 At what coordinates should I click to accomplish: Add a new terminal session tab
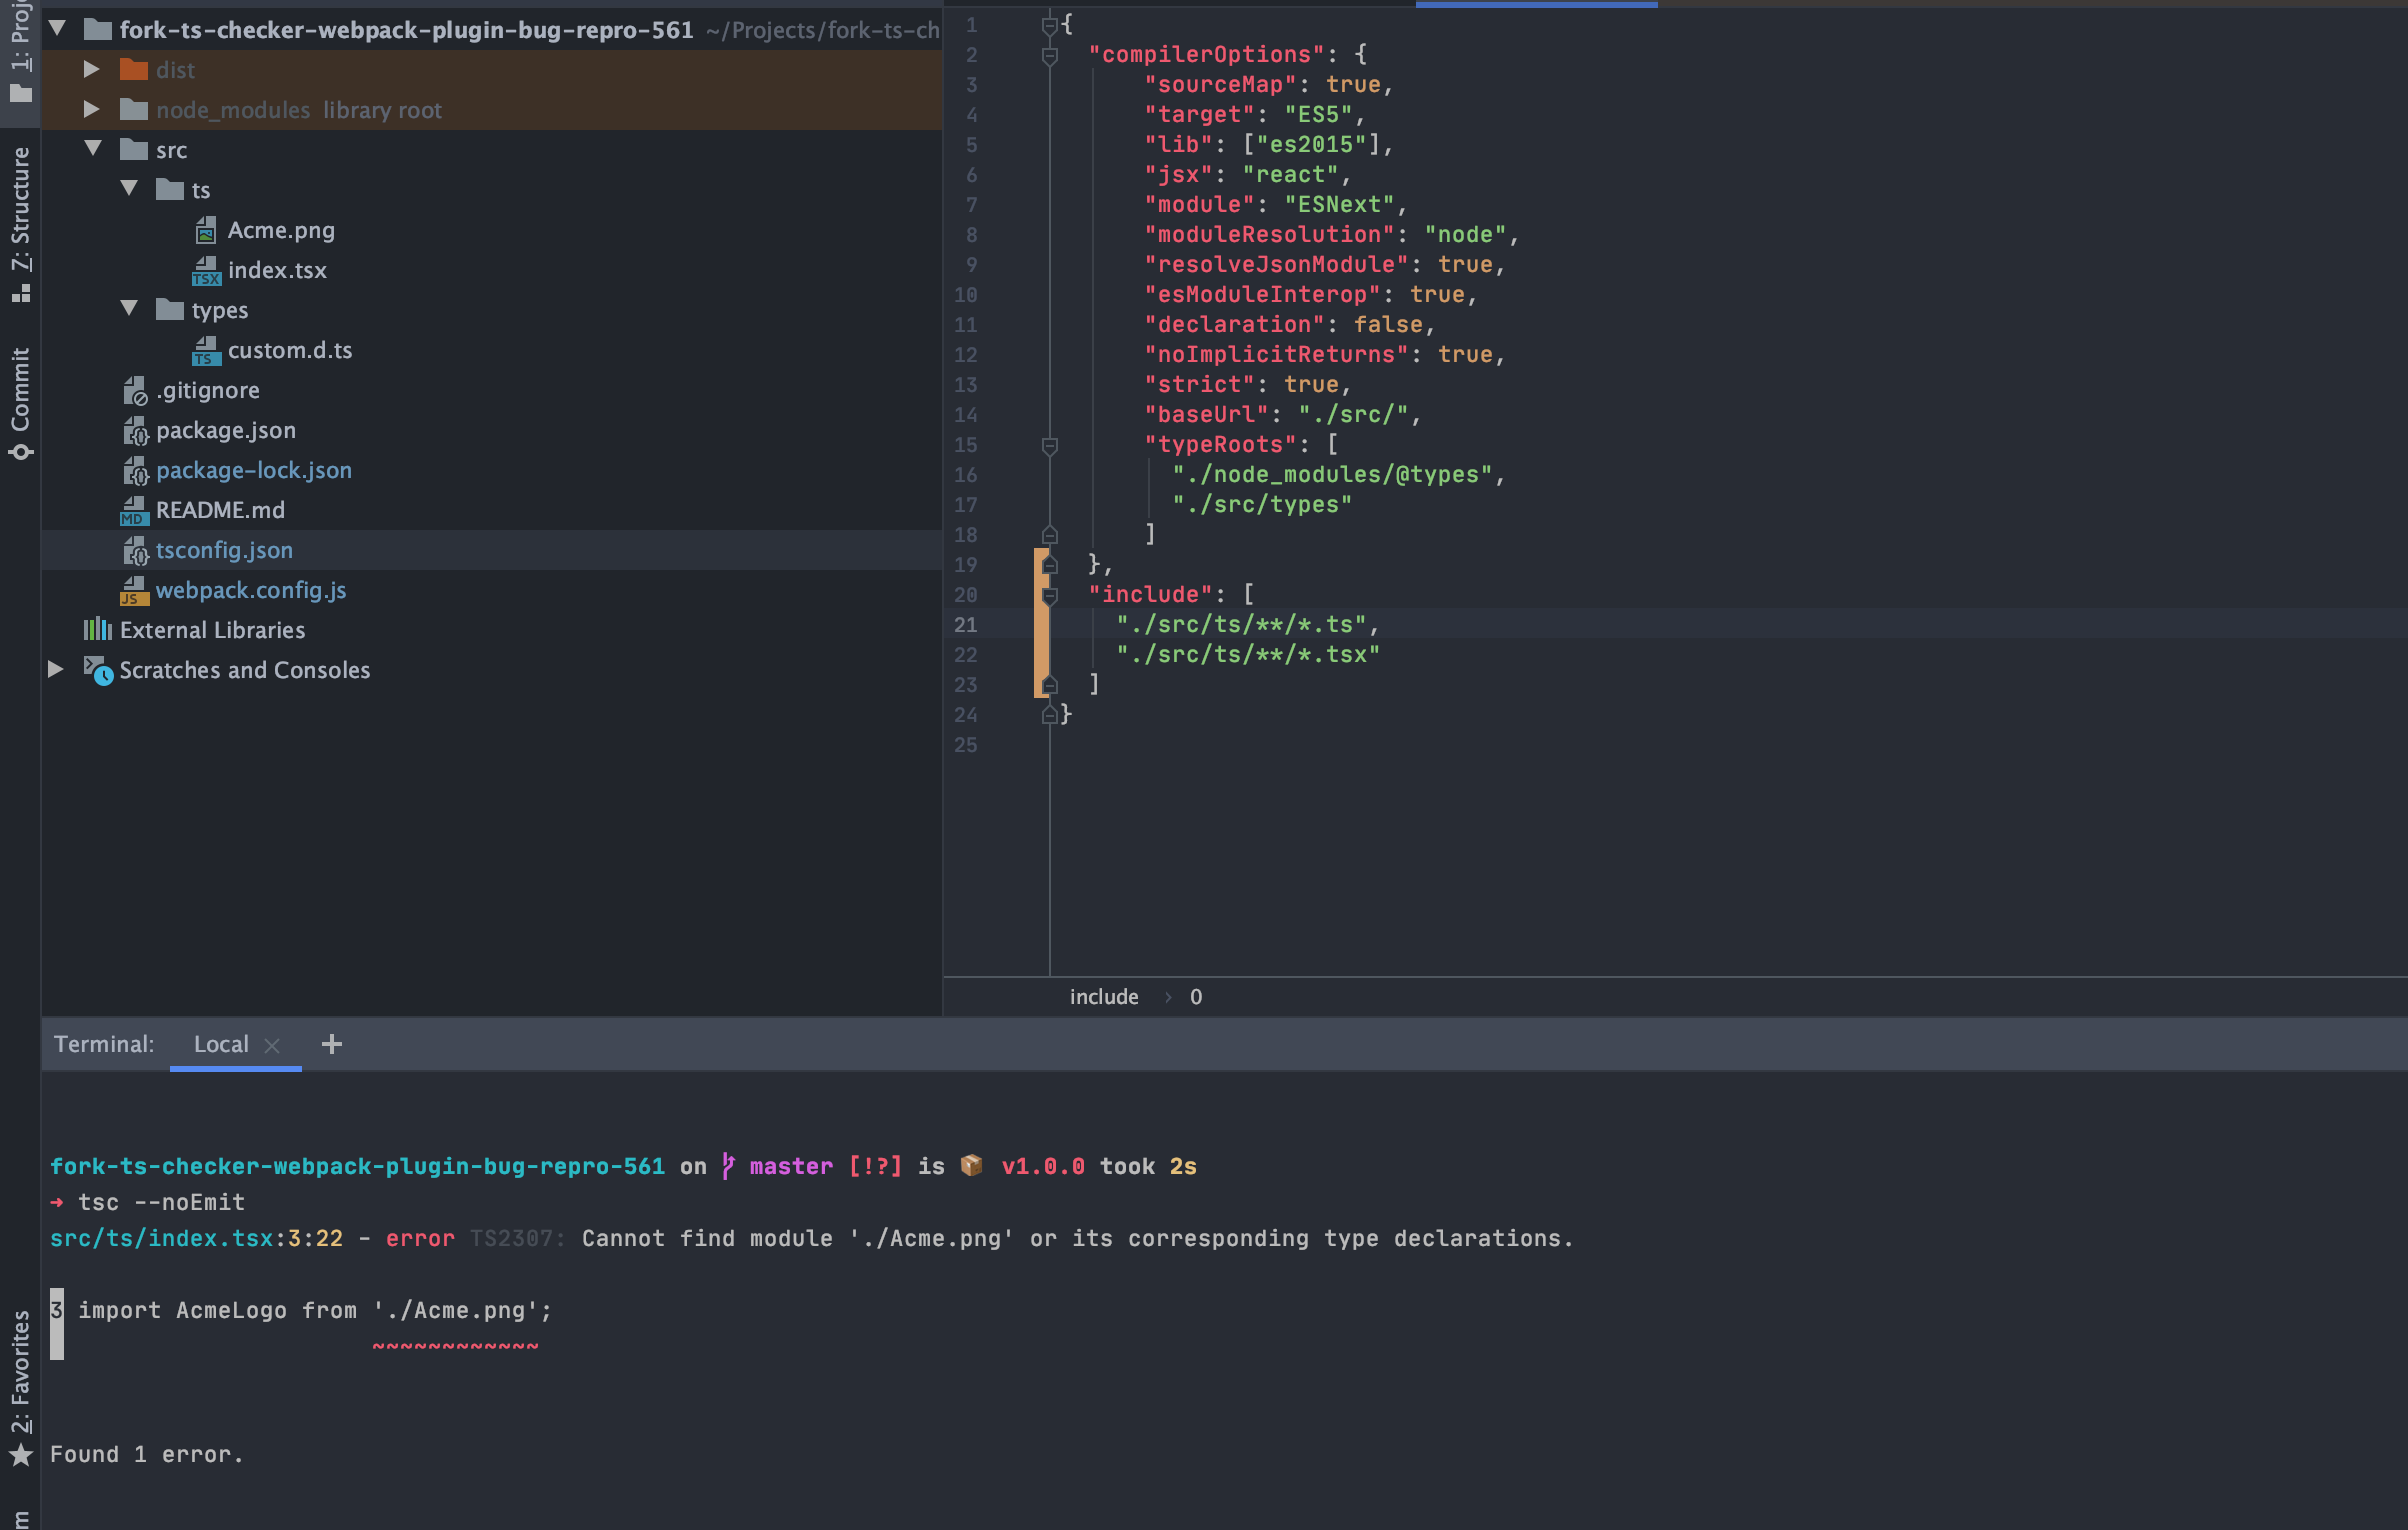tap(332, 1044)
